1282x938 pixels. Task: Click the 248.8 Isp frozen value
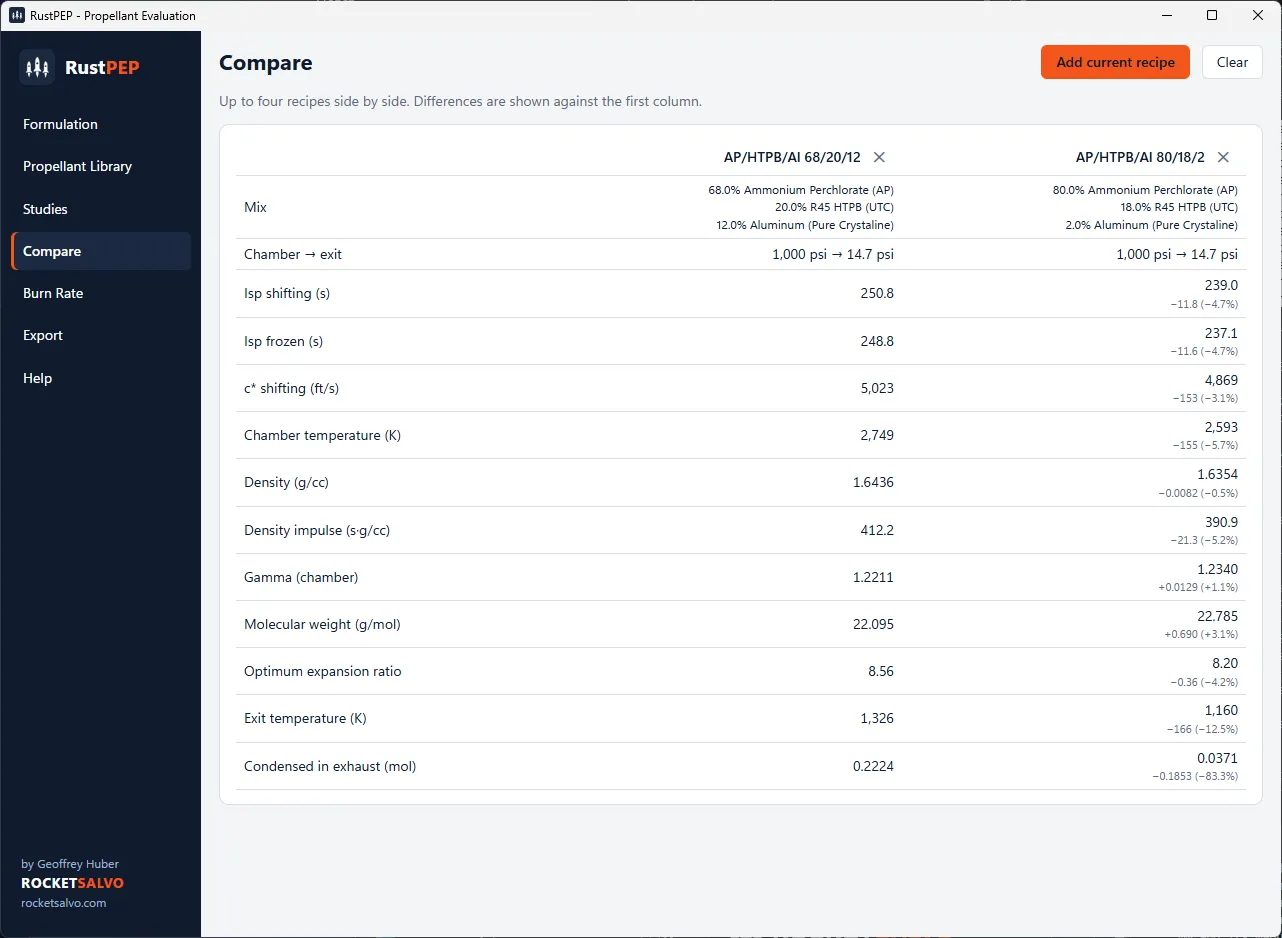[x=876, y=341]
